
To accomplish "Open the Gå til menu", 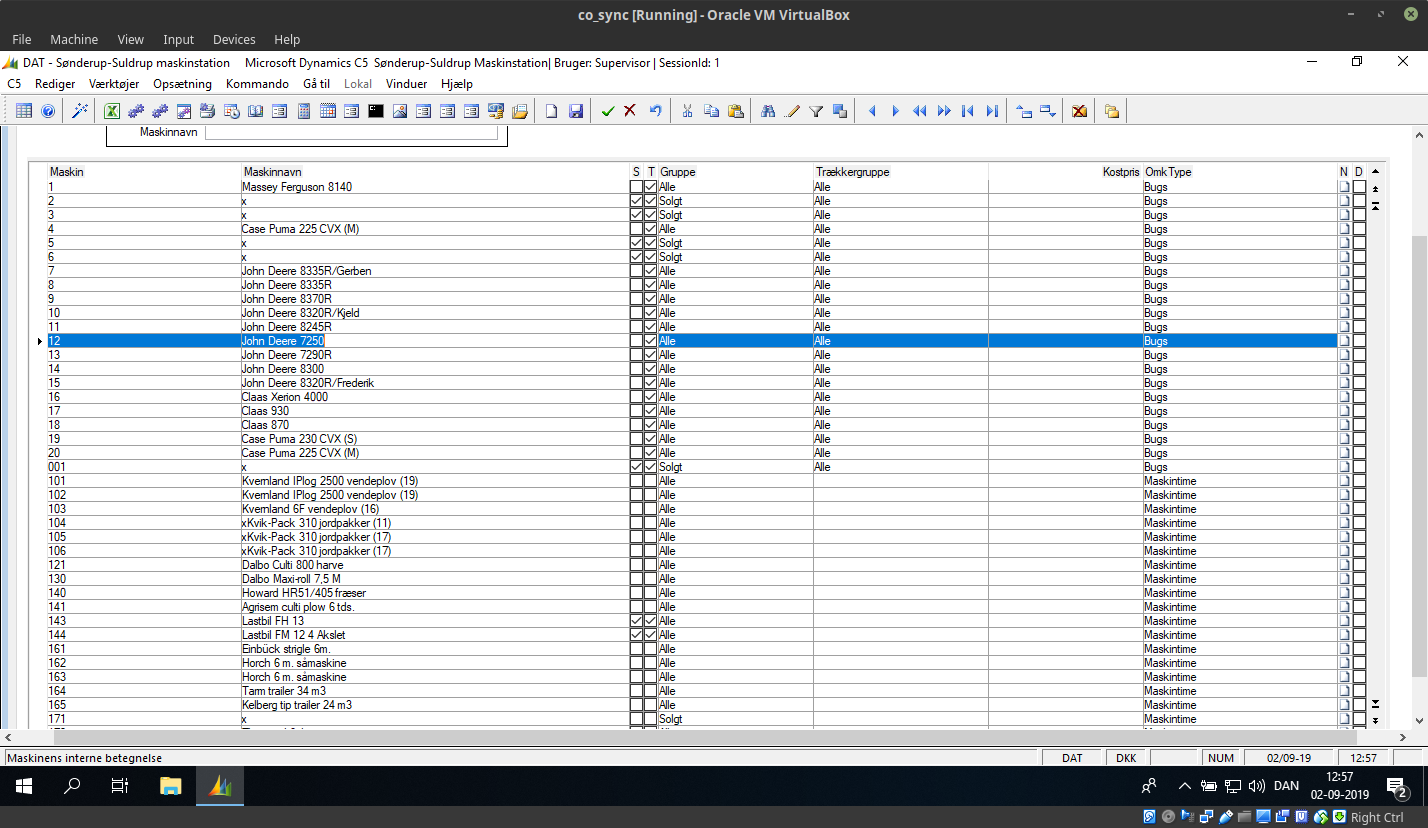I will [x=316, y=84].
